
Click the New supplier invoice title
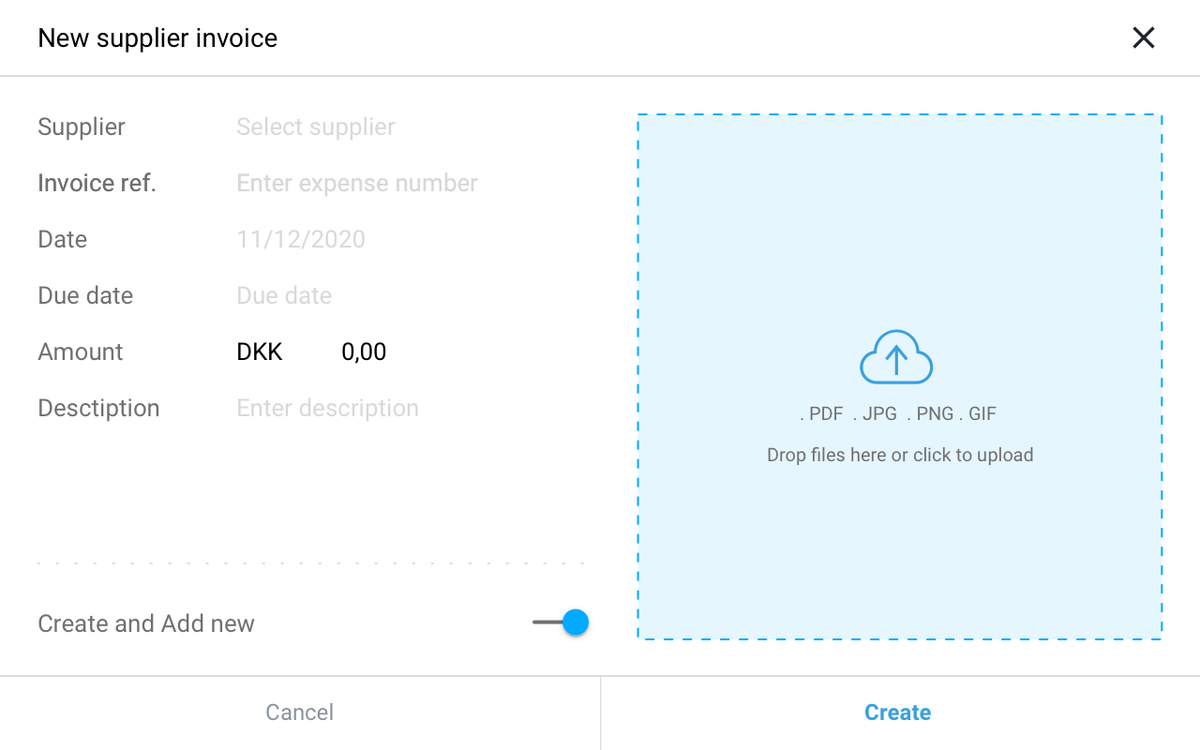coord(158,38)
